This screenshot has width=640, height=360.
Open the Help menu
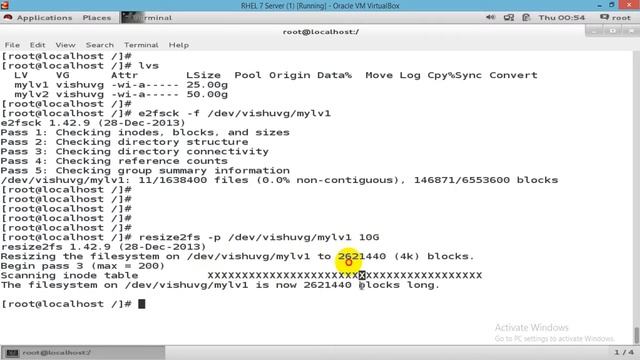179,45
